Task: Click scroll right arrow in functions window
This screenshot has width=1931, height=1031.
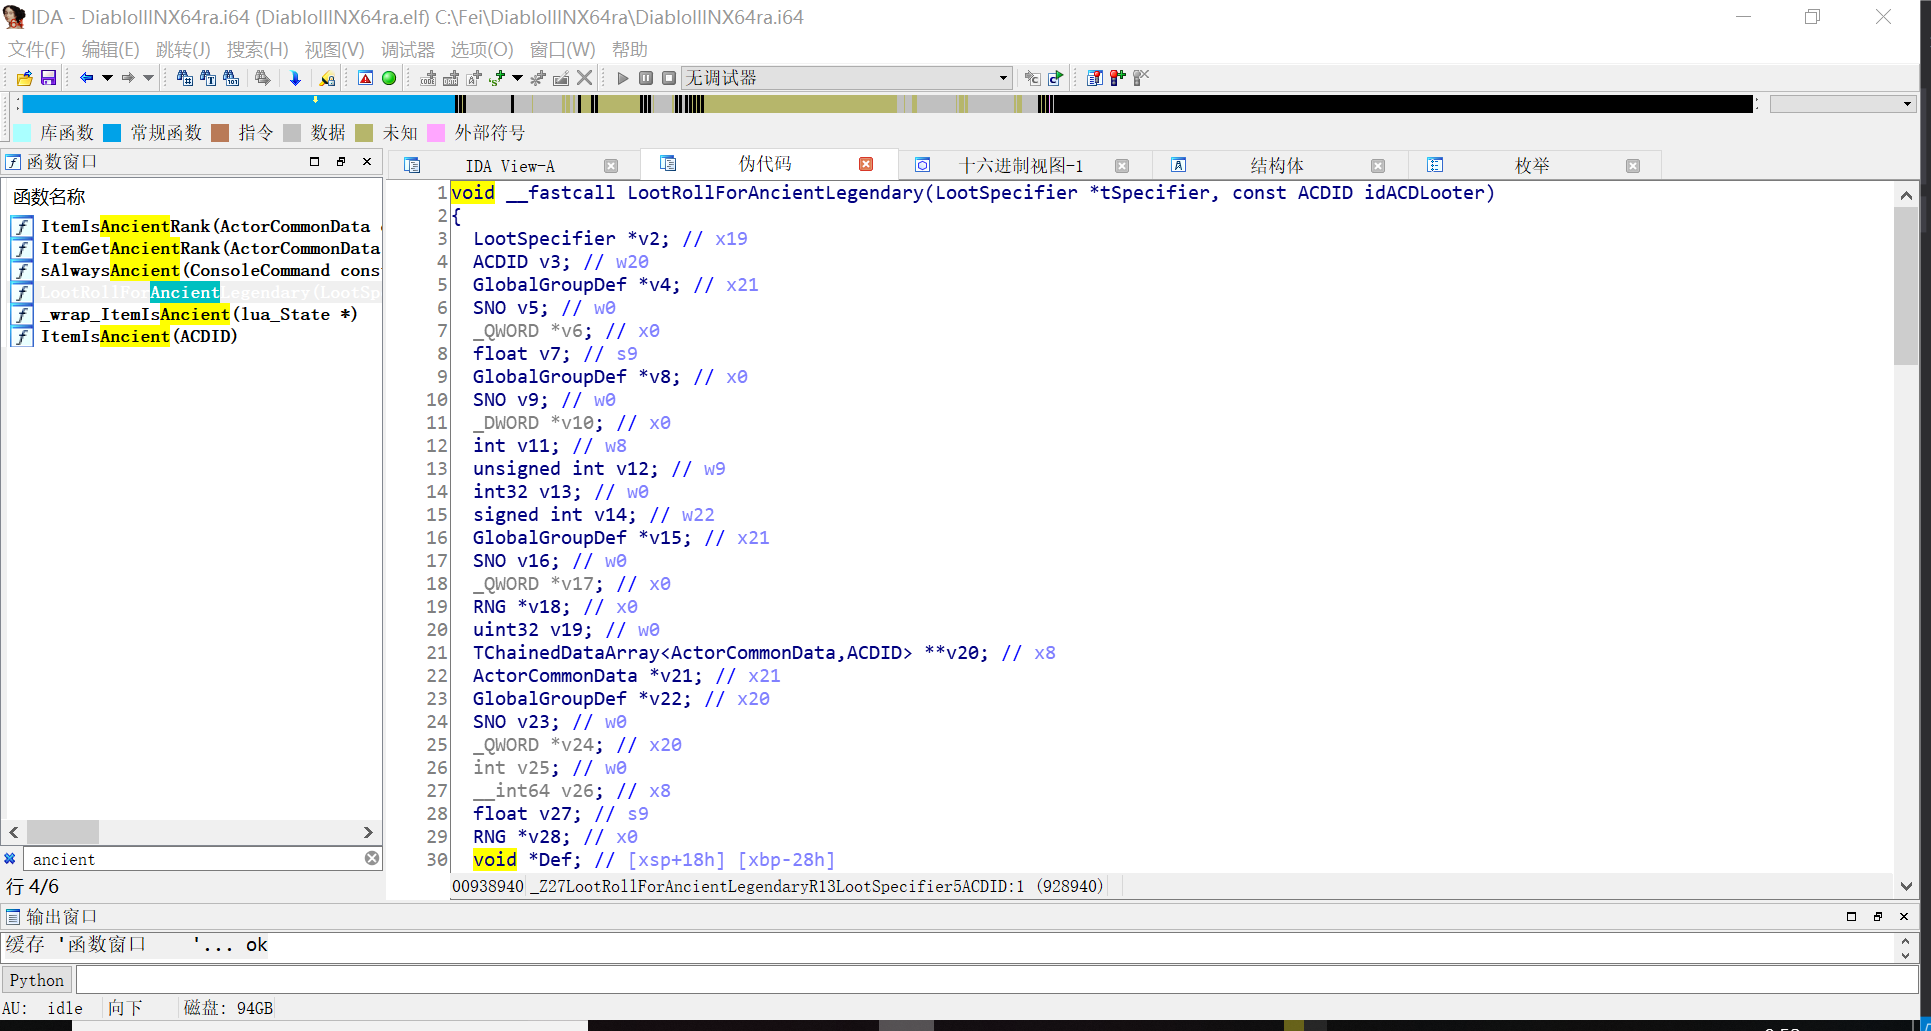Action: coord(368,832)
